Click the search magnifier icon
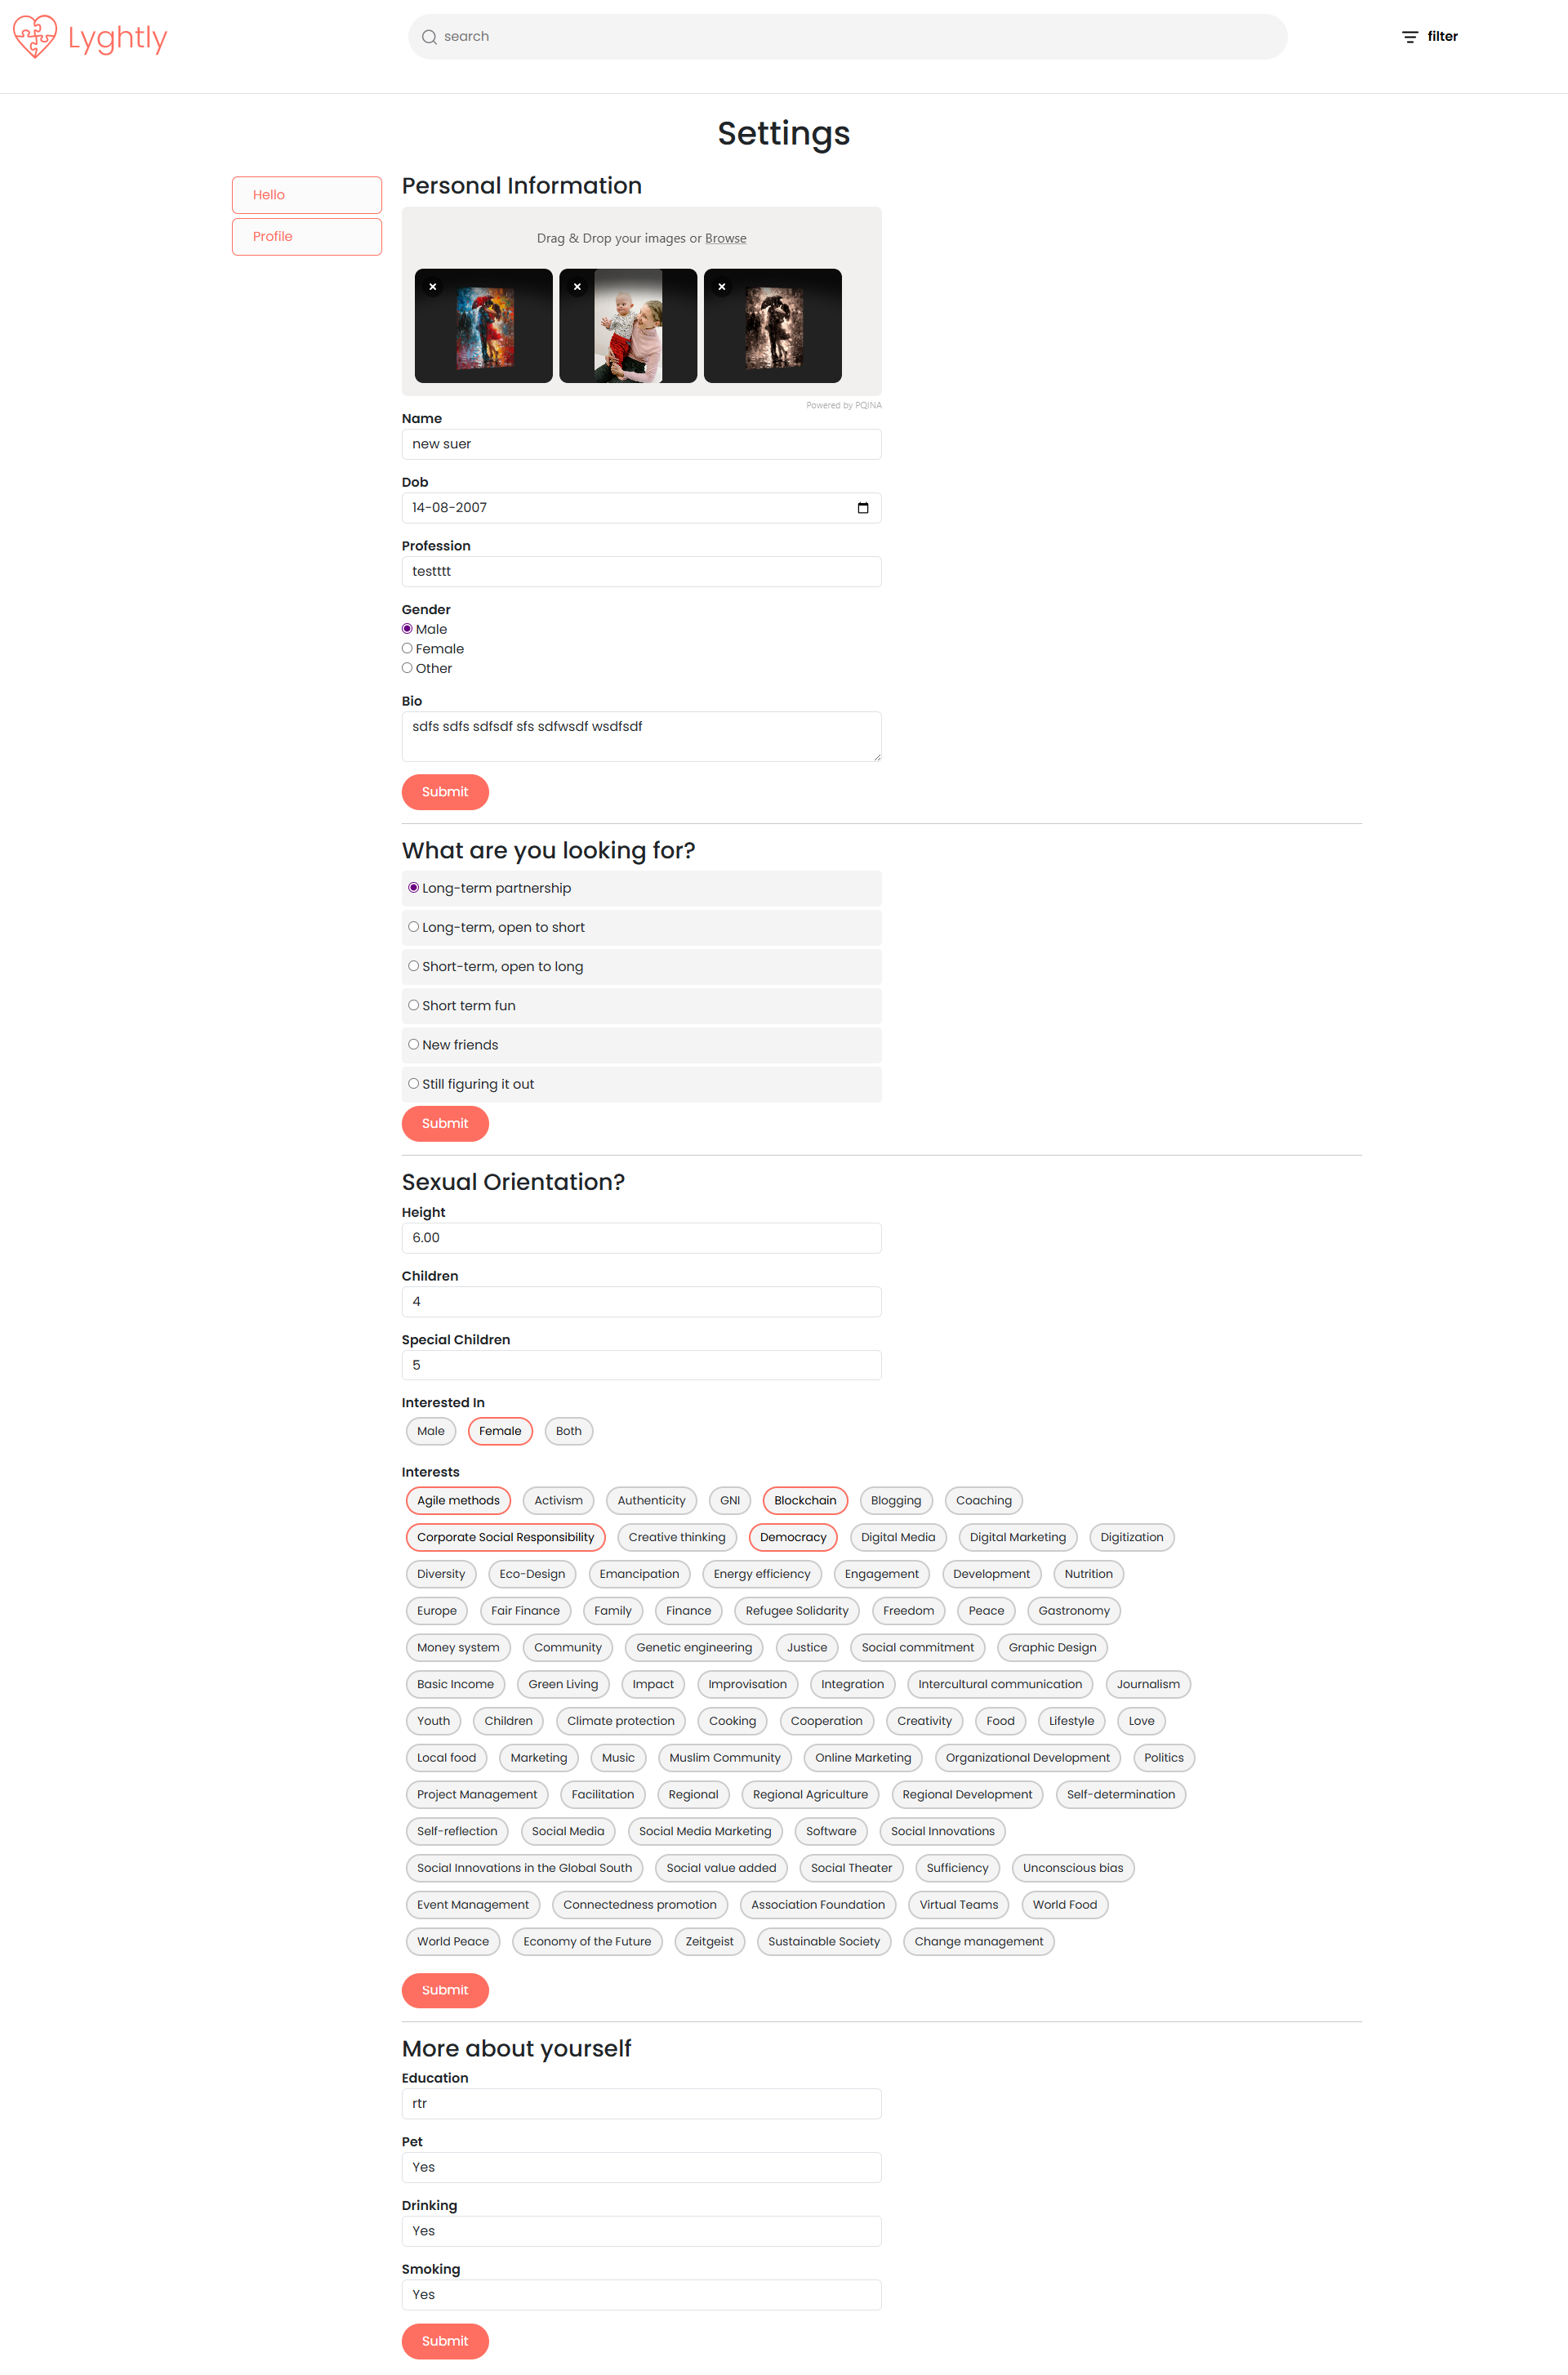This screenshot has height=2375, width=1568. tap(429, 37)
